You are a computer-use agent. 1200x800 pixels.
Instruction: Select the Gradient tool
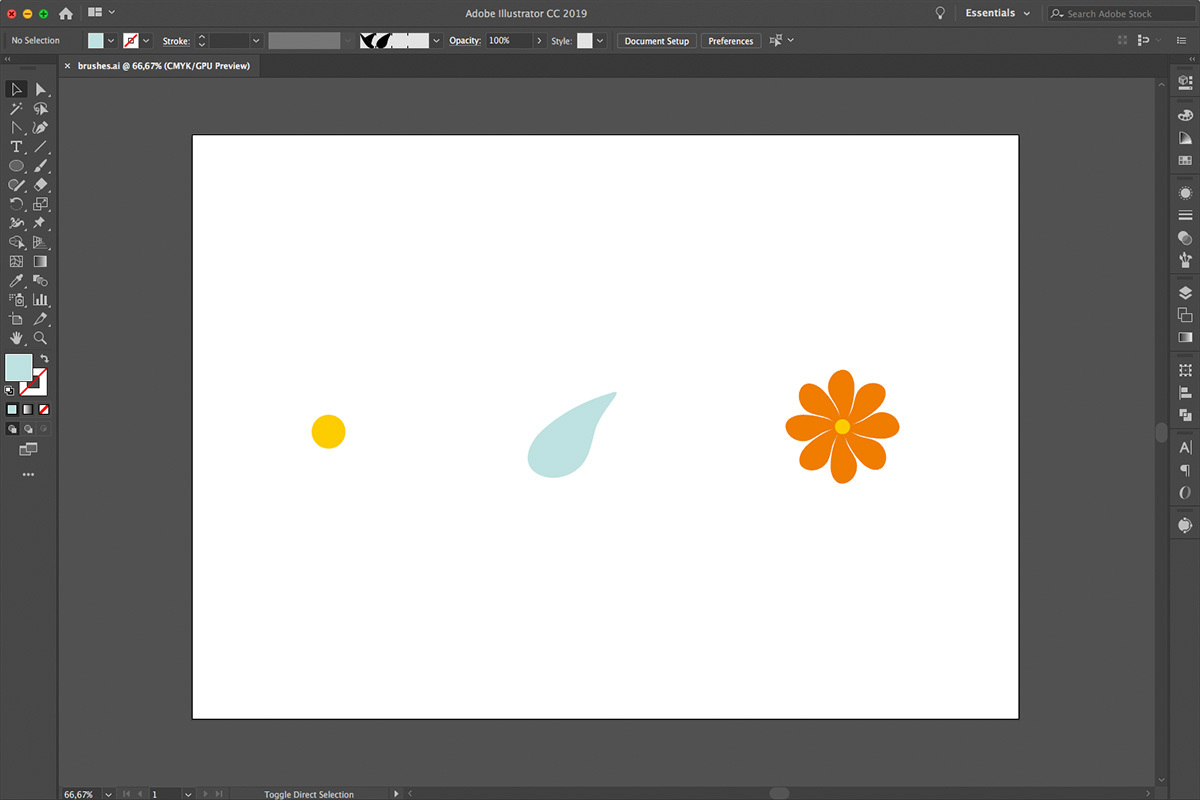point(41,261)
